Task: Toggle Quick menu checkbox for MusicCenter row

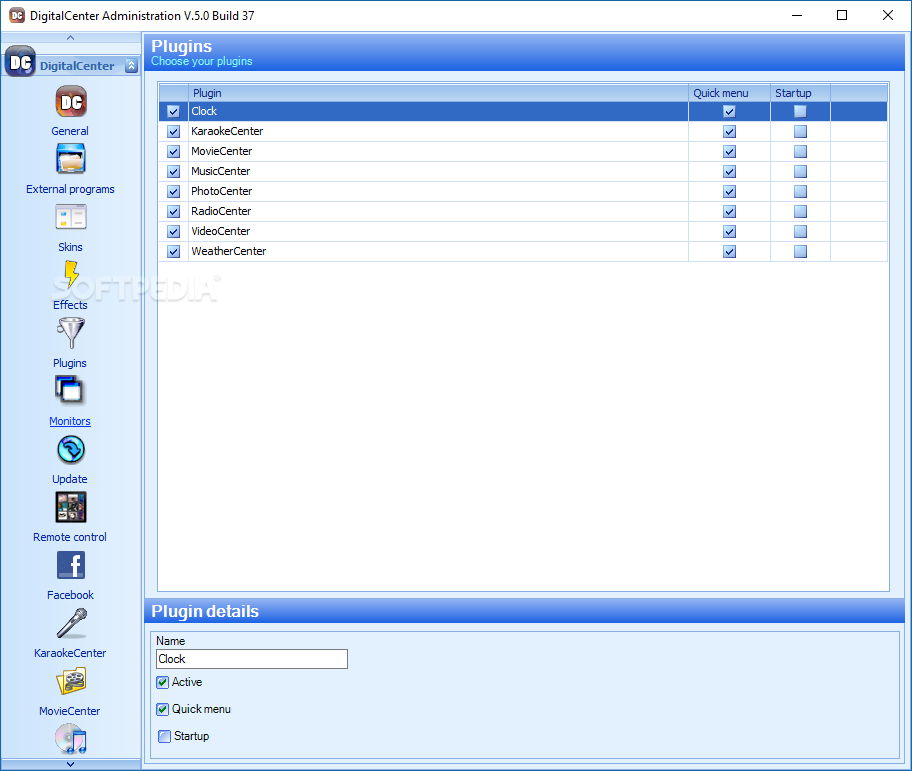Action: [x=729, y=172]
